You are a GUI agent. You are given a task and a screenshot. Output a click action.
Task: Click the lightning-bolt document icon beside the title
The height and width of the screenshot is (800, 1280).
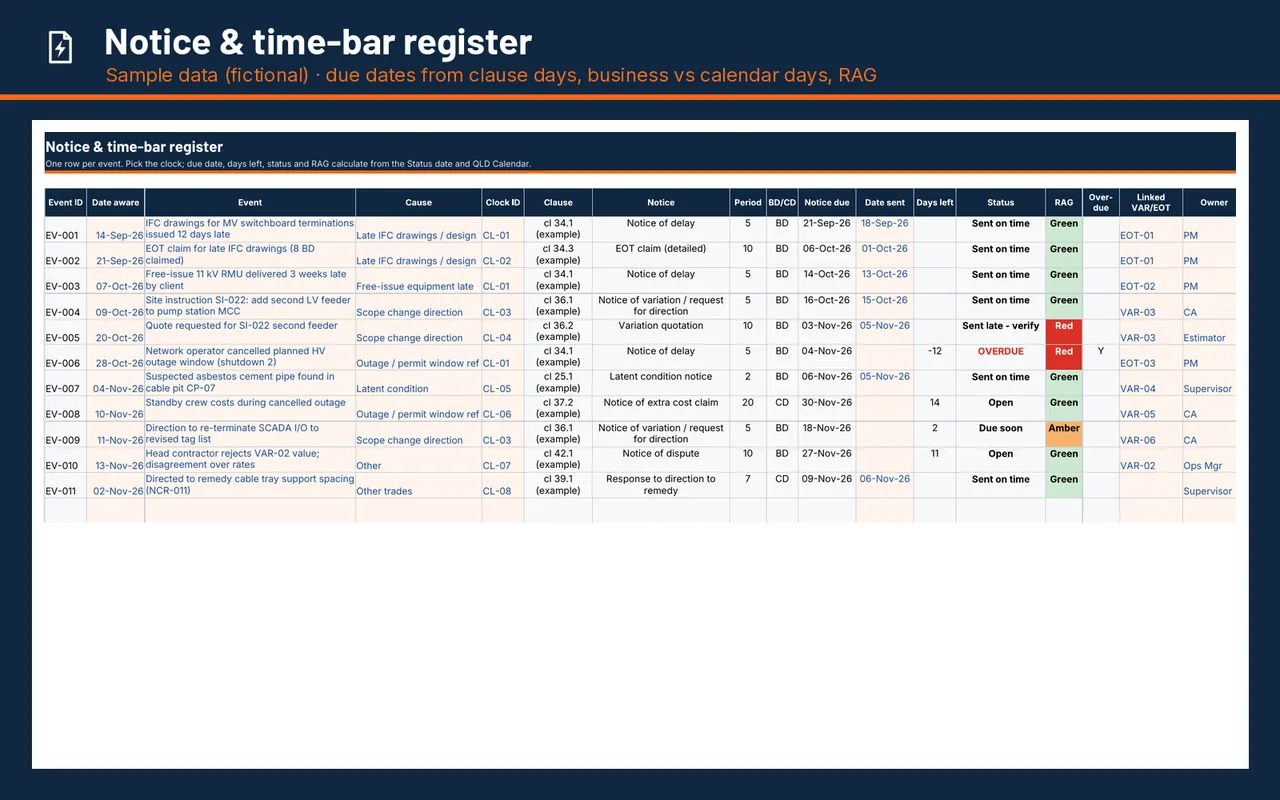click(x=61, y=47)
